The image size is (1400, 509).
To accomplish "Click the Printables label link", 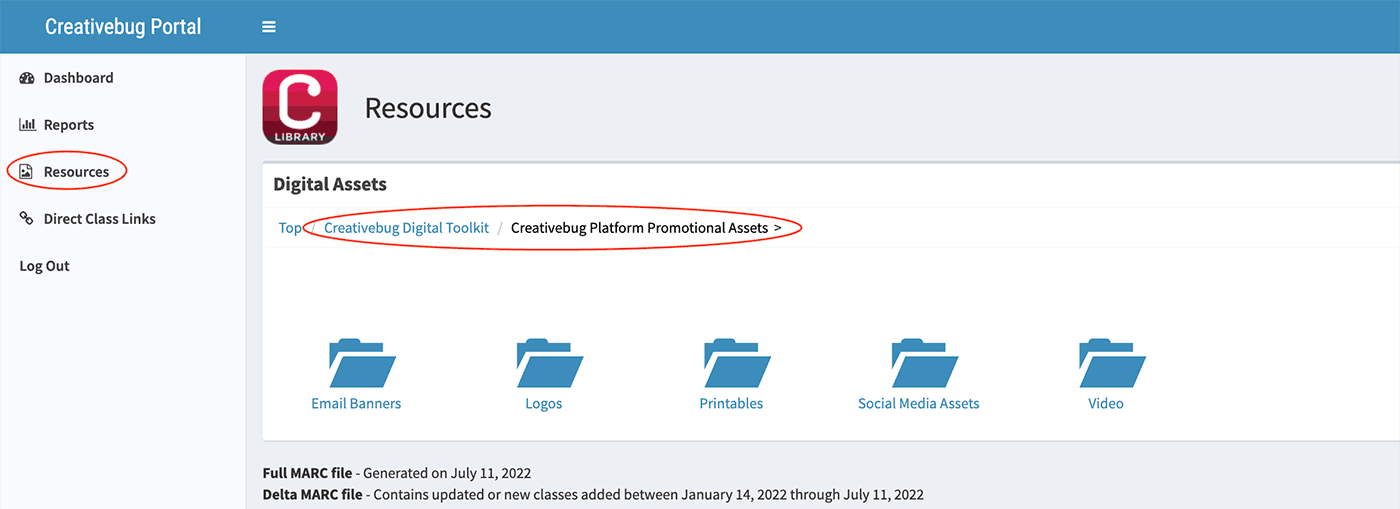I will (731, 404).
